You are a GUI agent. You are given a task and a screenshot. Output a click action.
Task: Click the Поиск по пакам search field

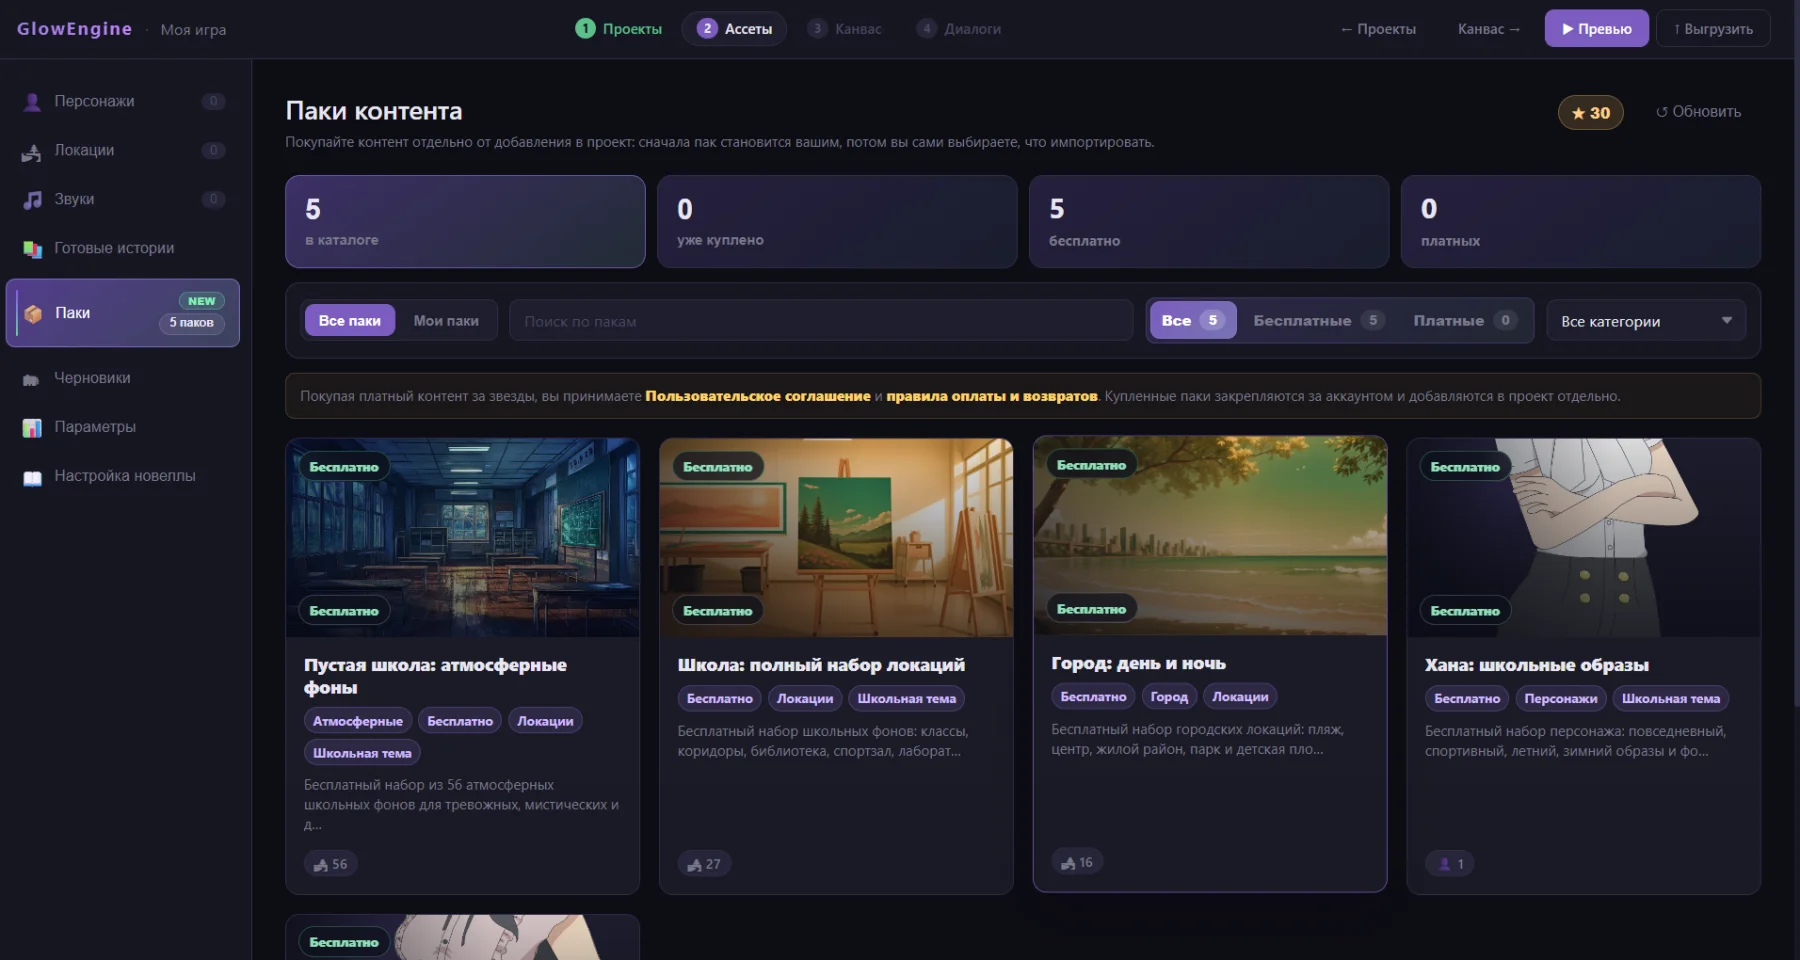[821, 321]
